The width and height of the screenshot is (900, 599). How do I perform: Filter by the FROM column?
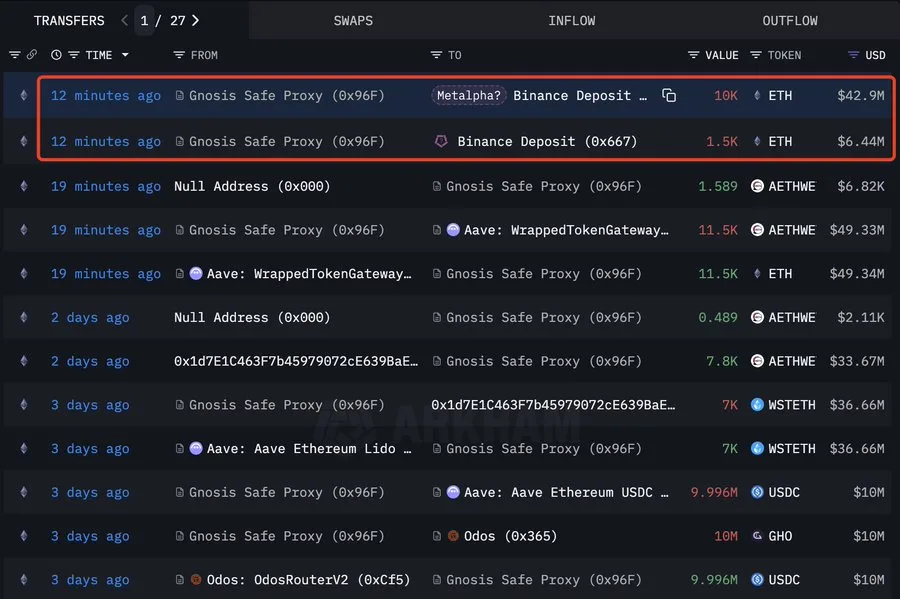point(179,55)
